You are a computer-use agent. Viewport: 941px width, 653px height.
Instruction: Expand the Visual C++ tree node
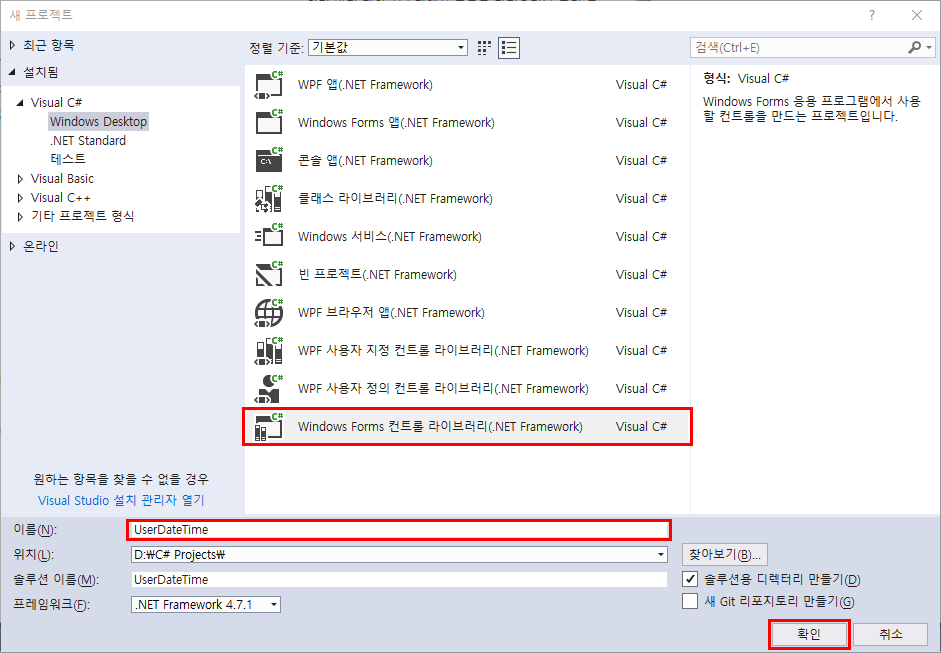click(20, 198)
